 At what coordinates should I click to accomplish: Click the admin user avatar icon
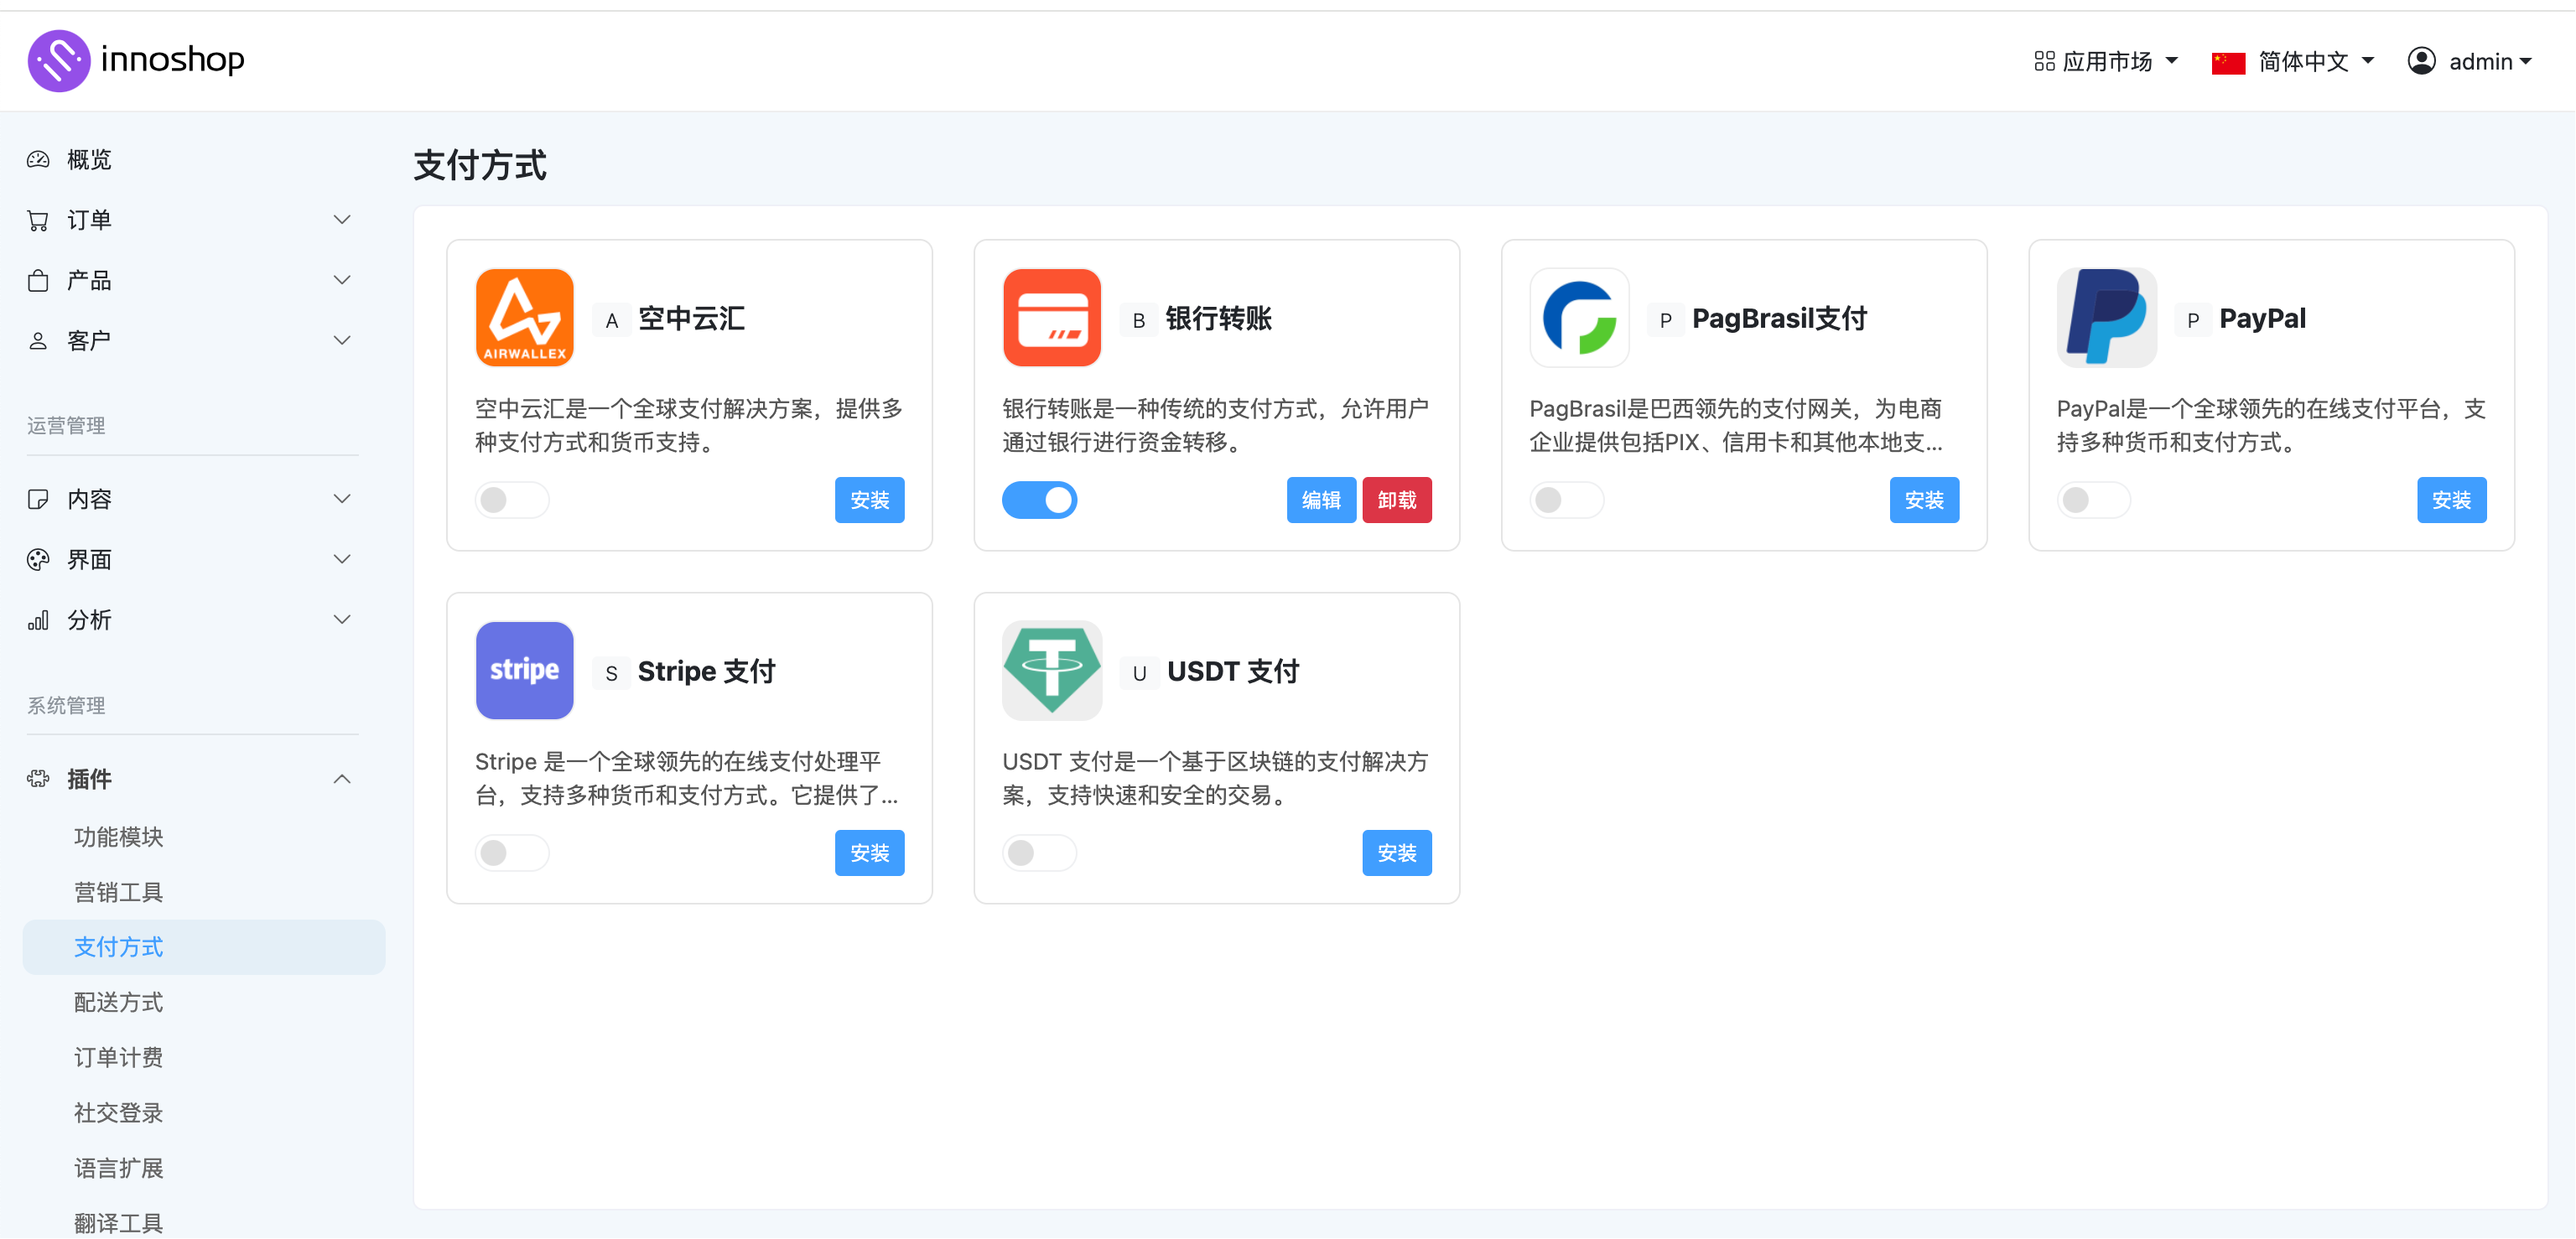point(2421,61)
